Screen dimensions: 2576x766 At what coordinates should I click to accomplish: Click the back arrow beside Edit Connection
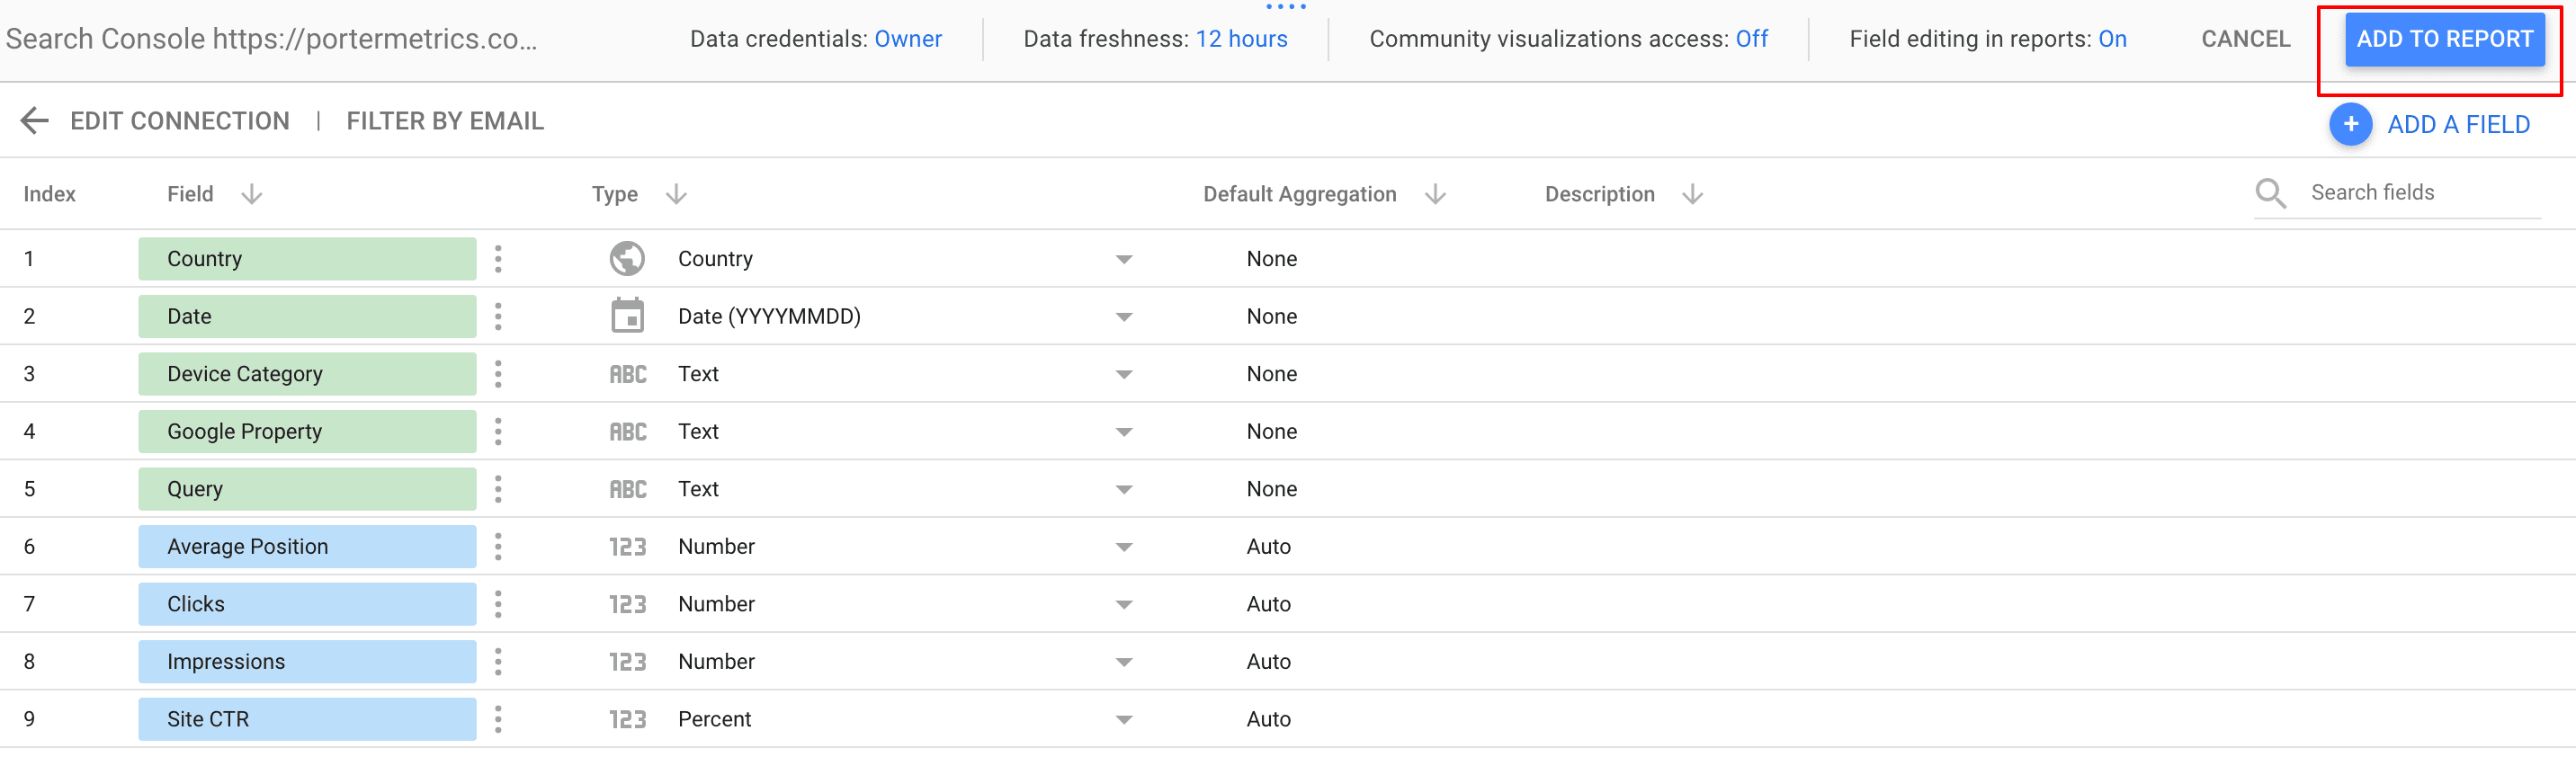pyautogui.click(x=35, y=121)
